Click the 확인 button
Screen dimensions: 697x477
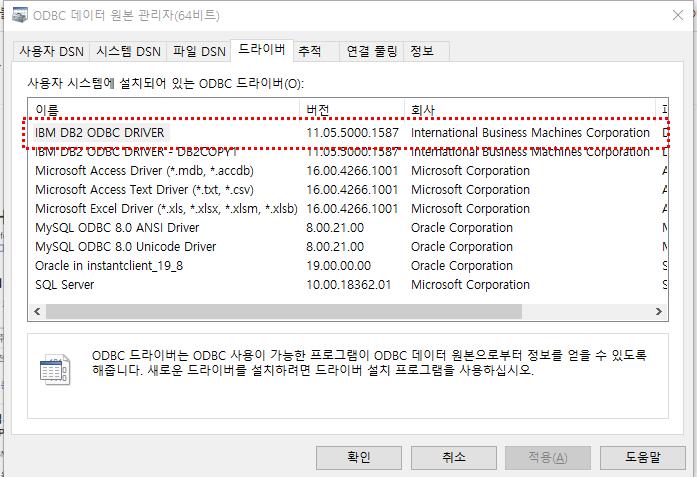[x=359, y=457]
